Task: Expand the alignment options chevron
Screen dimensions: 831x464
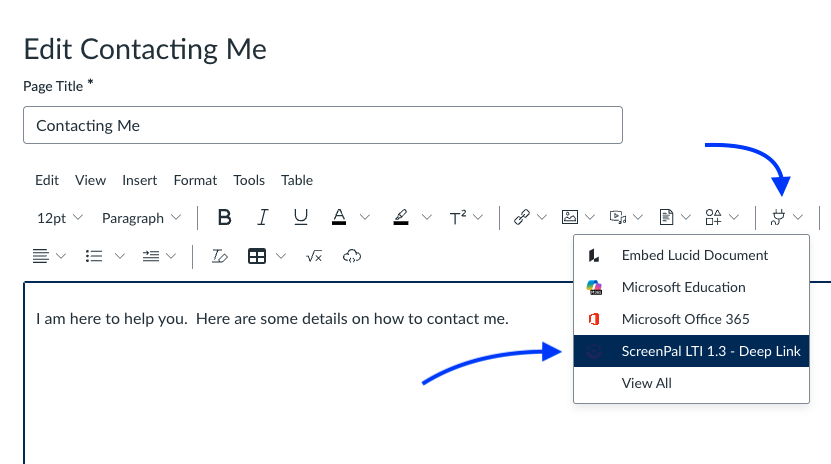Action: [61, 256]
